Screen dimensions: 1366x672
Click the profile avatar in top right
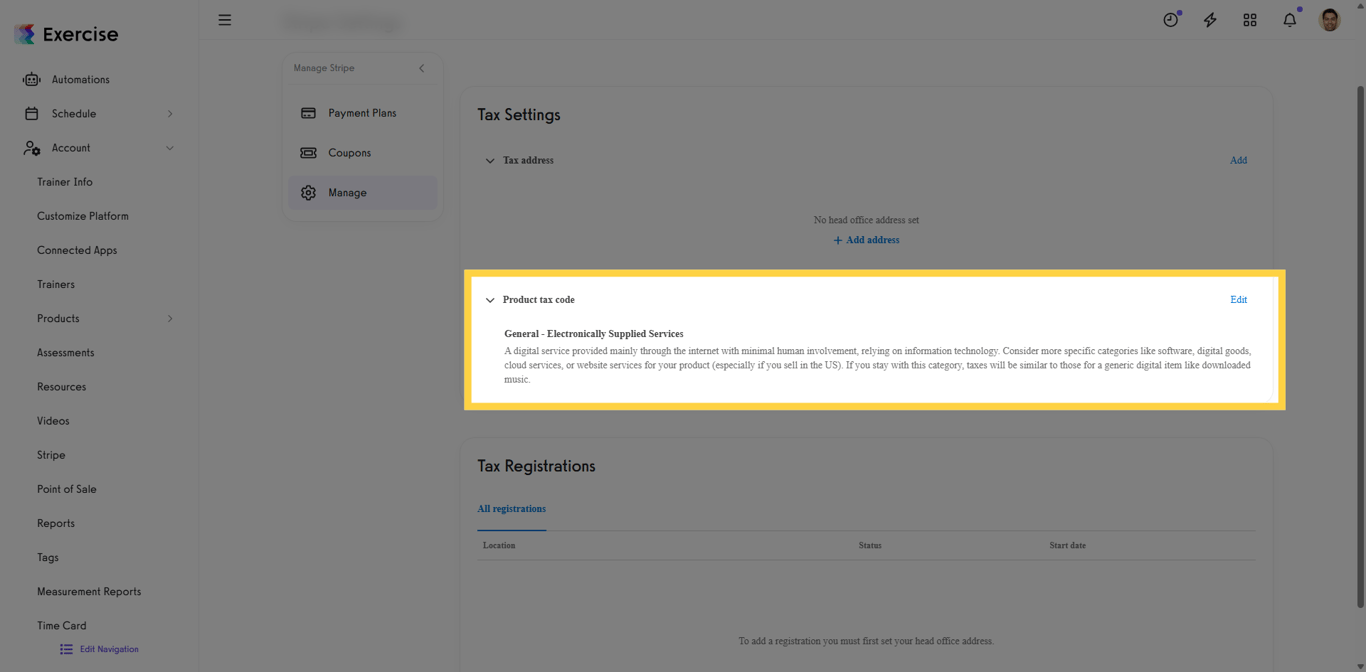pyautogui.click(x=1329, y=18)
